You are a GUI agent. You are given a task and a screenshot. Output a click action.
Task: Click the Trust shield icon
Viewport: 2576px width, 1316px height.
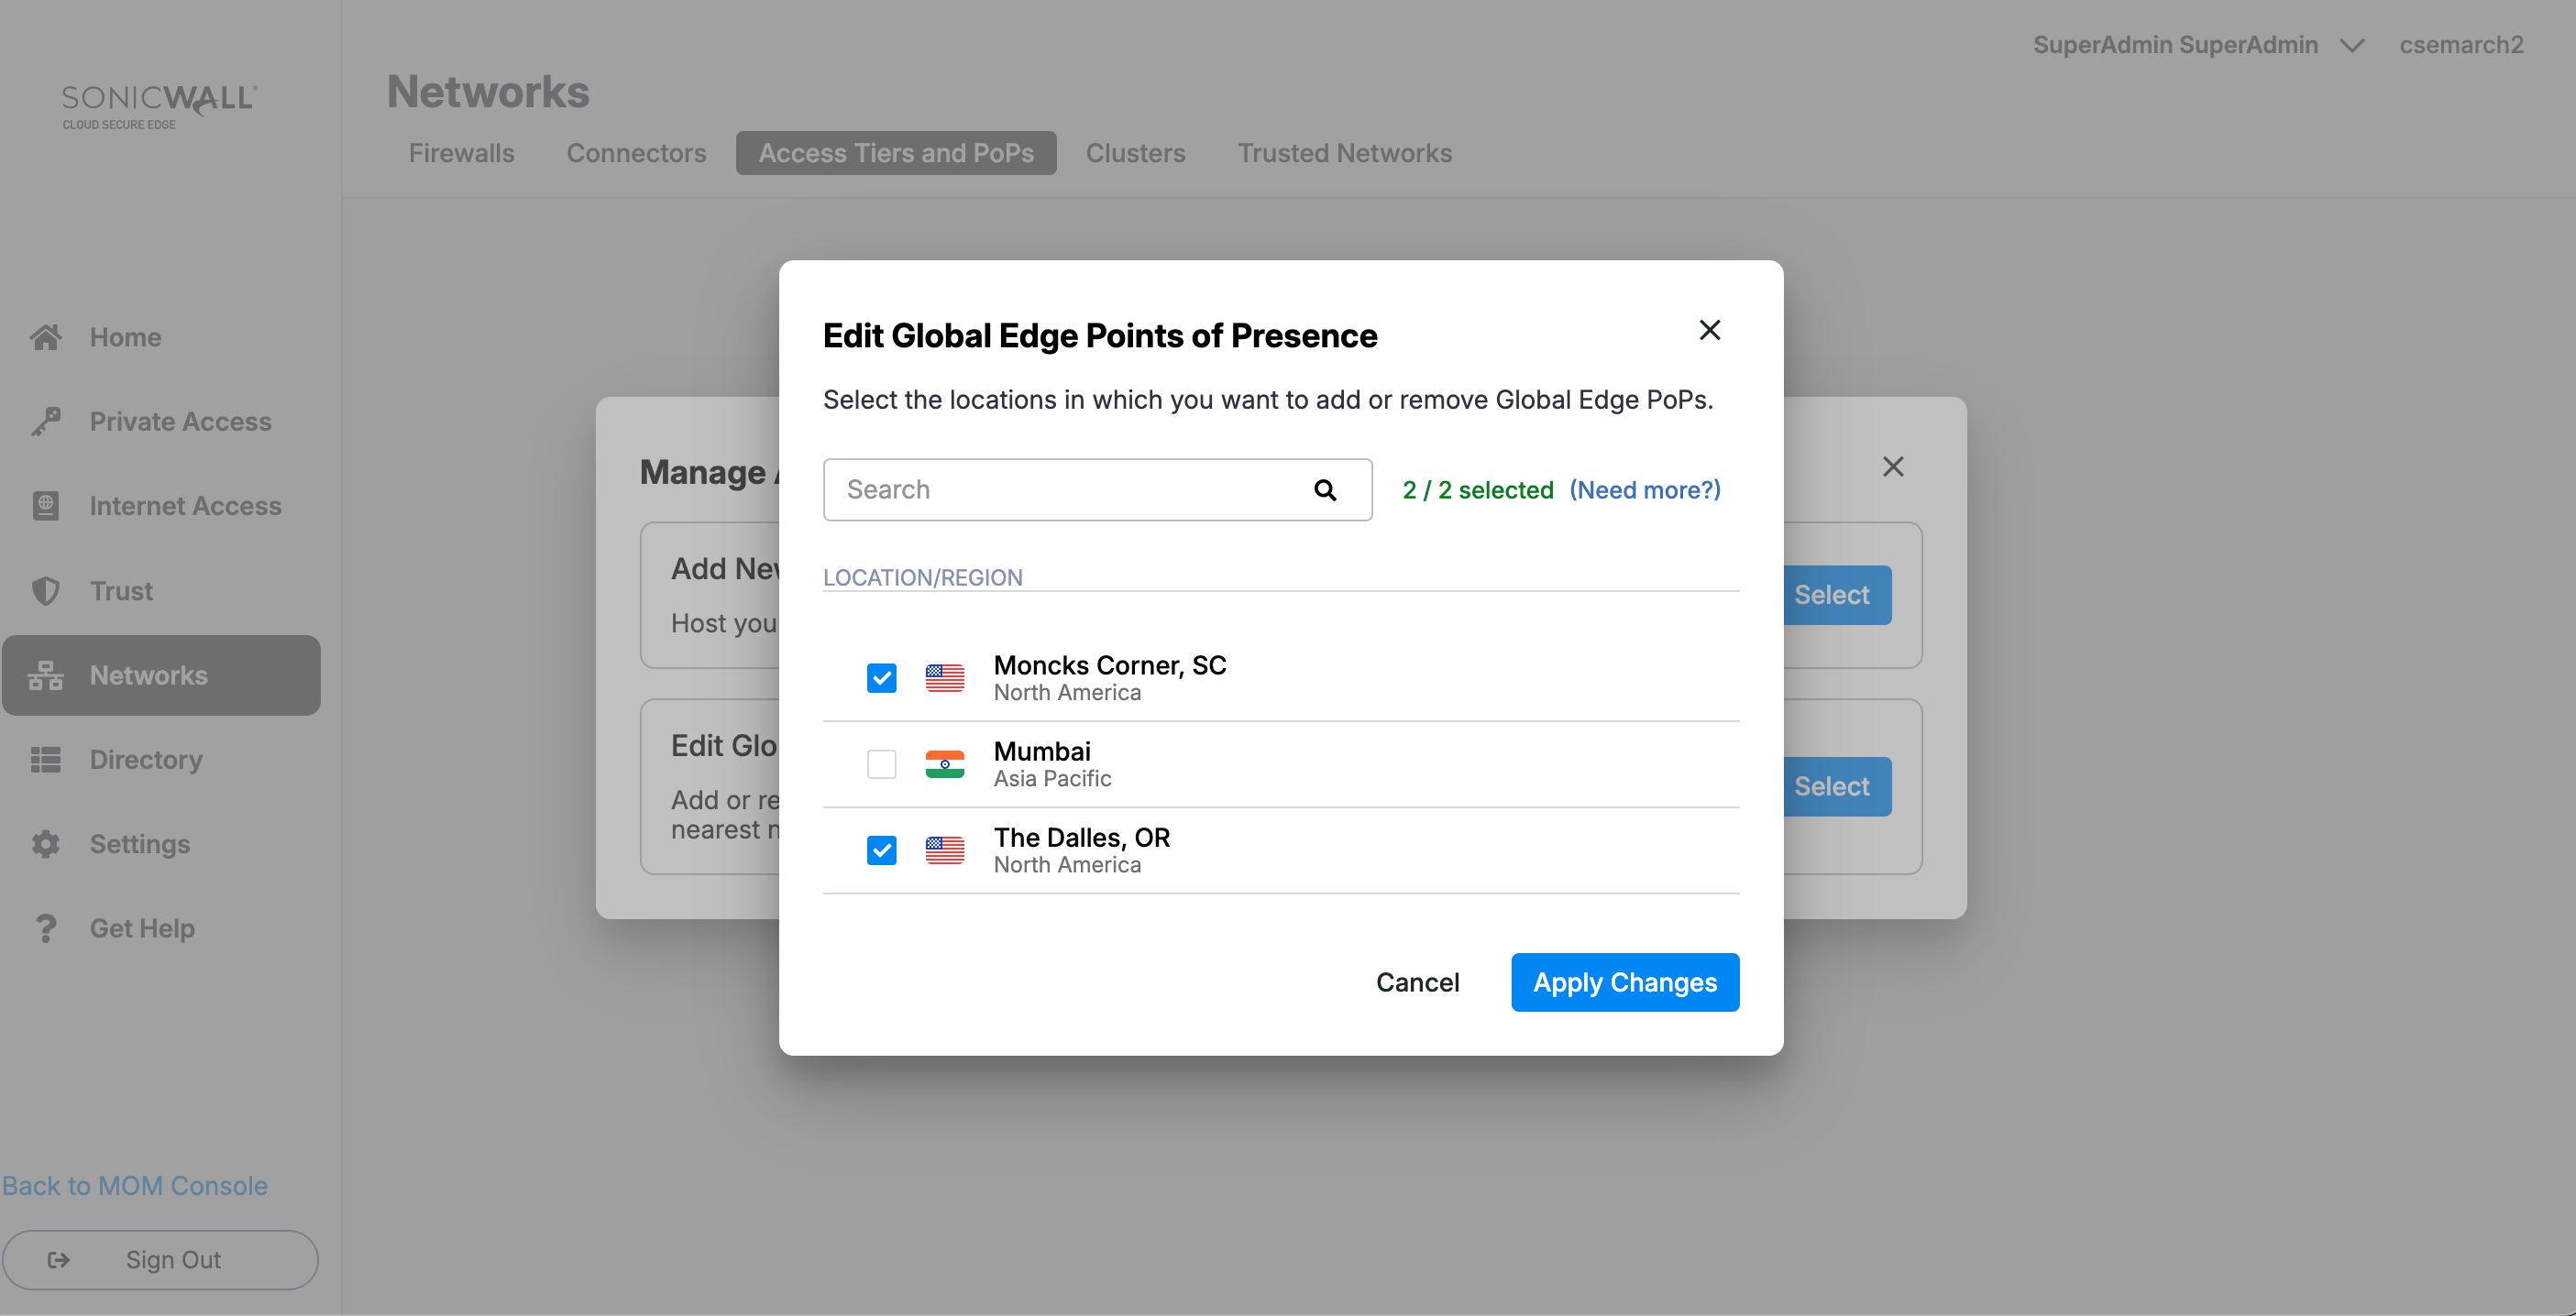[46, 591]
